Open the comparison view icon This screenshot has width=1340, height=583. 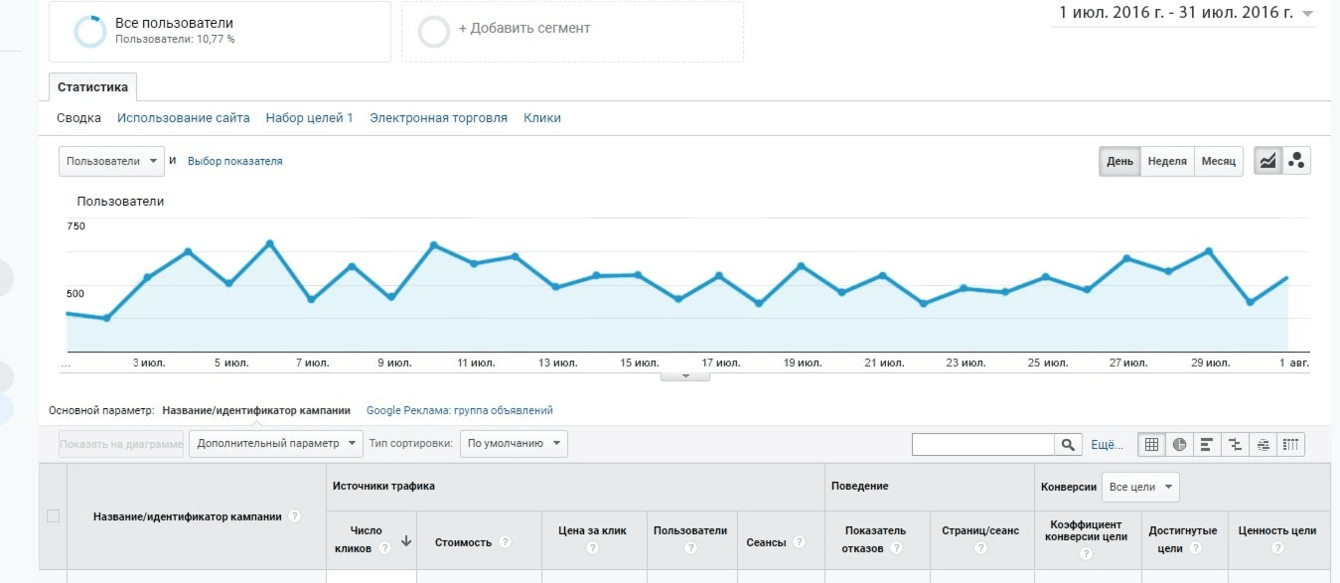point(1235,444)
